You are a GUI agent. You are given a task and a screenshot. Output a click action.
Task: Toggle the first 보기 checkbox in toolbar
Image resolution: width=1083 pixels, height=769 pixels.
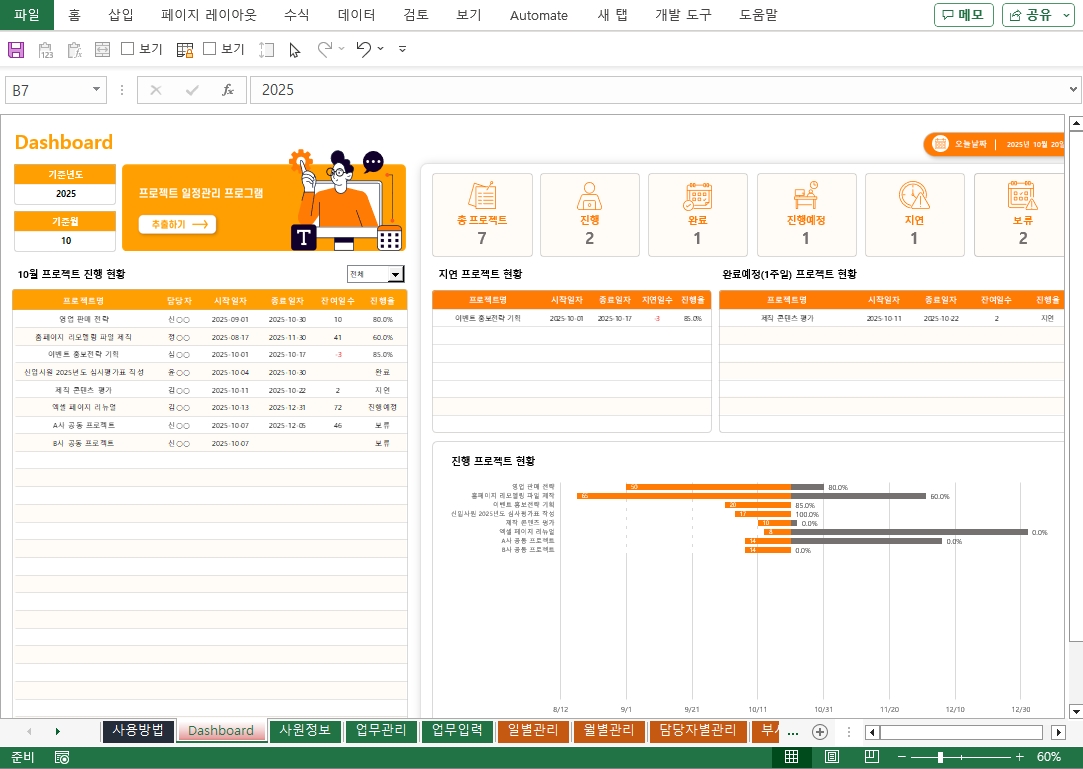[x=128, y=49]
